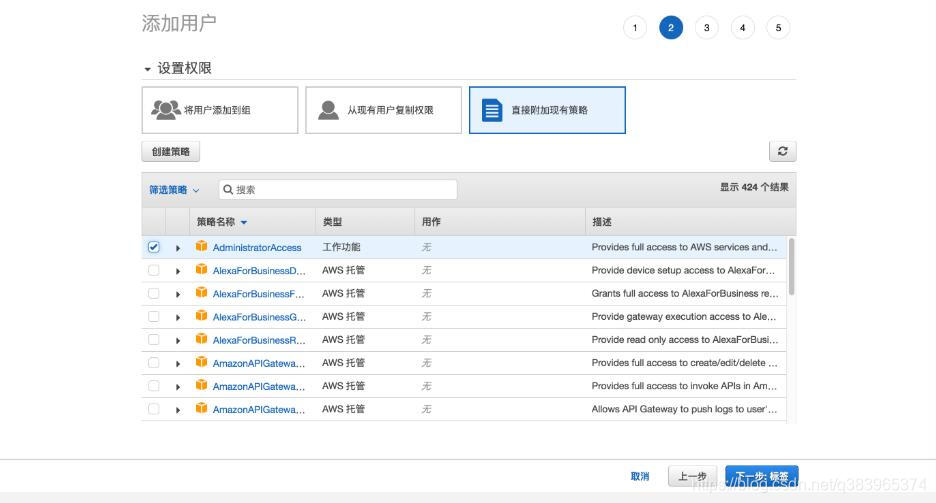Click the policy list vertical scrollbar
Image resolution: width=936 pixels, height=503 pixels.
tap(792, 267)
